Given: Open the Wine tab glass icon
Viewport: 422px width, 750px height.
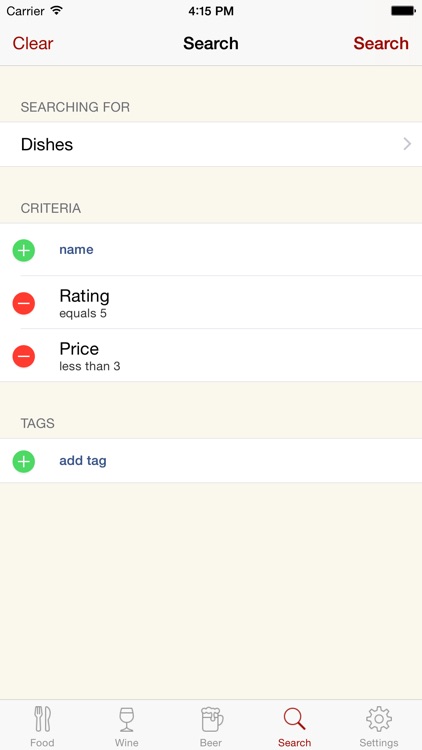Looking at the screenshot, I should click(x=126, y=719).
